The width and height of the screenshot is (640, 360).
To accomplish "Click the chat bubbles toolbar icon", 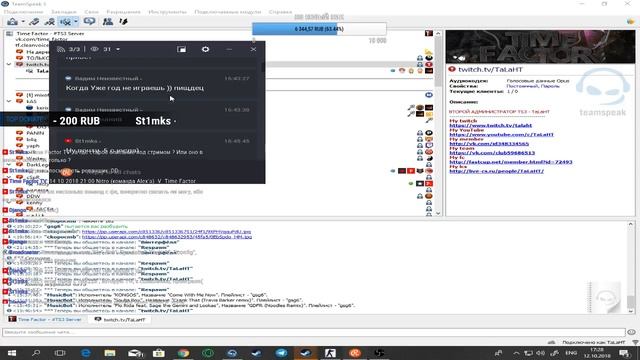I will click(89, 21).
